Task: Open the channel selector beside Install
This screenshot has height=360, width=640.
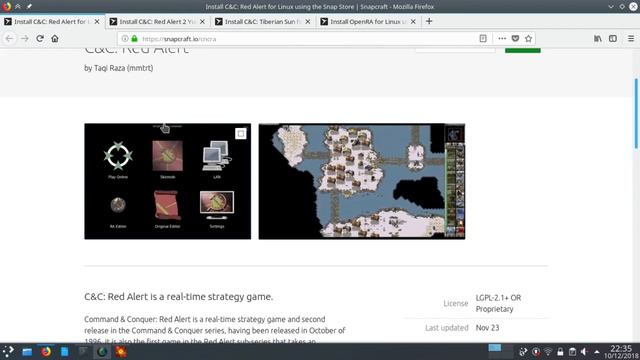Action: 455,50
